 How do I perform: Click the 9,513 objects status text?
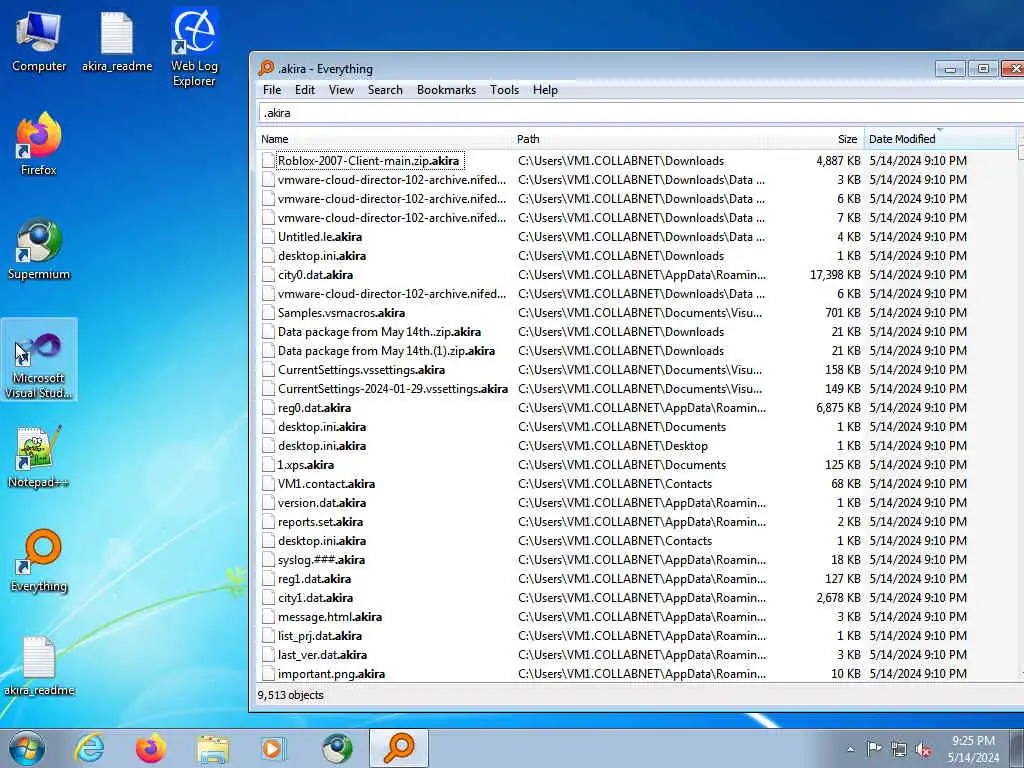click(x=290, y=695)
